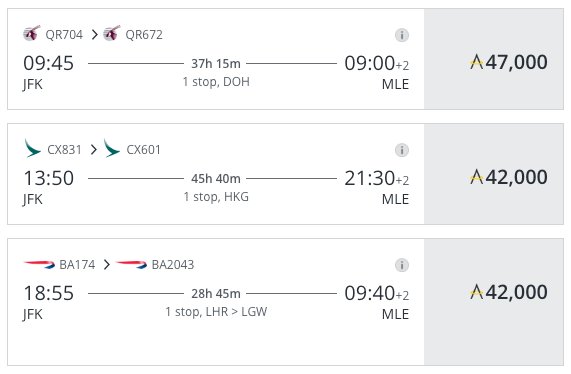Click the Qatar Airways logo beside QR672
This screenshot has height=374, width=571.
[x=112, y=34]
